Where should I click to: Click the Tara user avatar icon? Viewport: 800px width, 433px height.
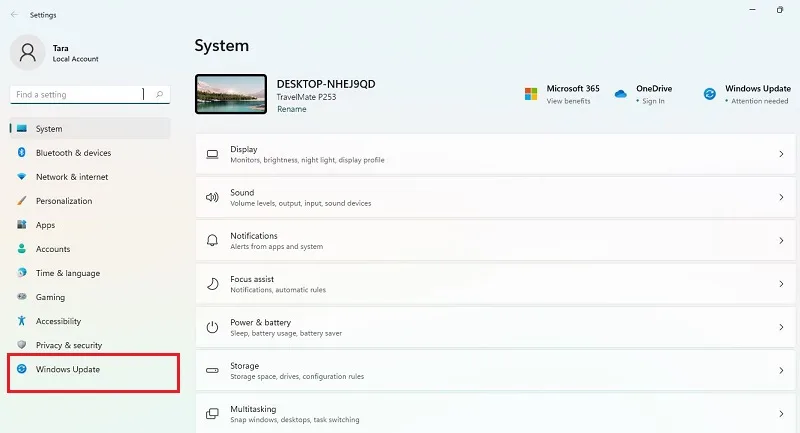pyautogui.click(x=28, y=53)
